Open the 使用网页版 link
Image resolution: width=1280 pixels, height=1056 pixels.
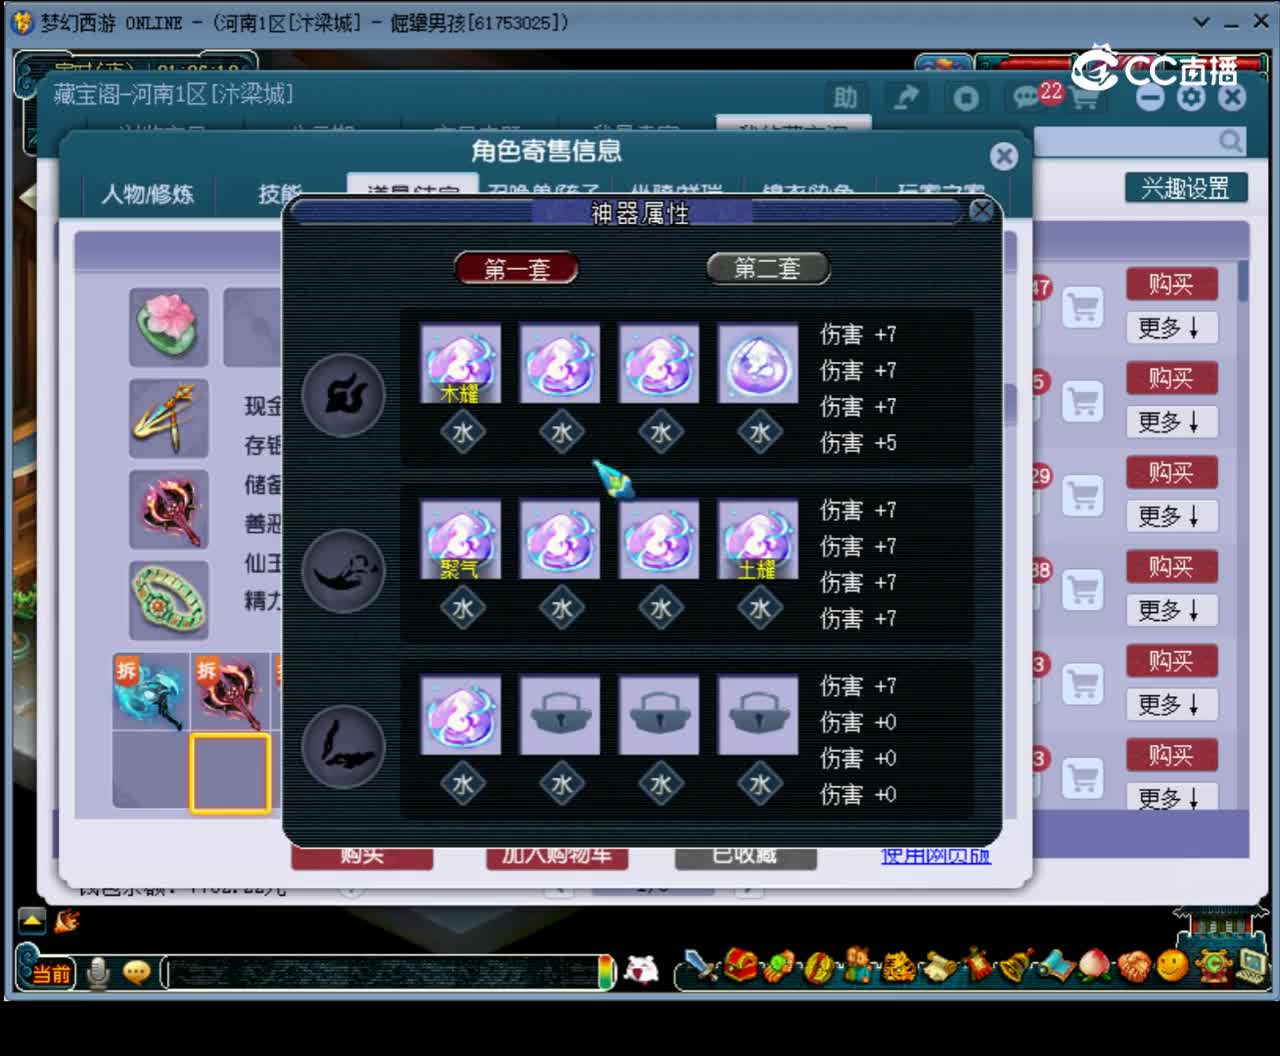[936, 856]
